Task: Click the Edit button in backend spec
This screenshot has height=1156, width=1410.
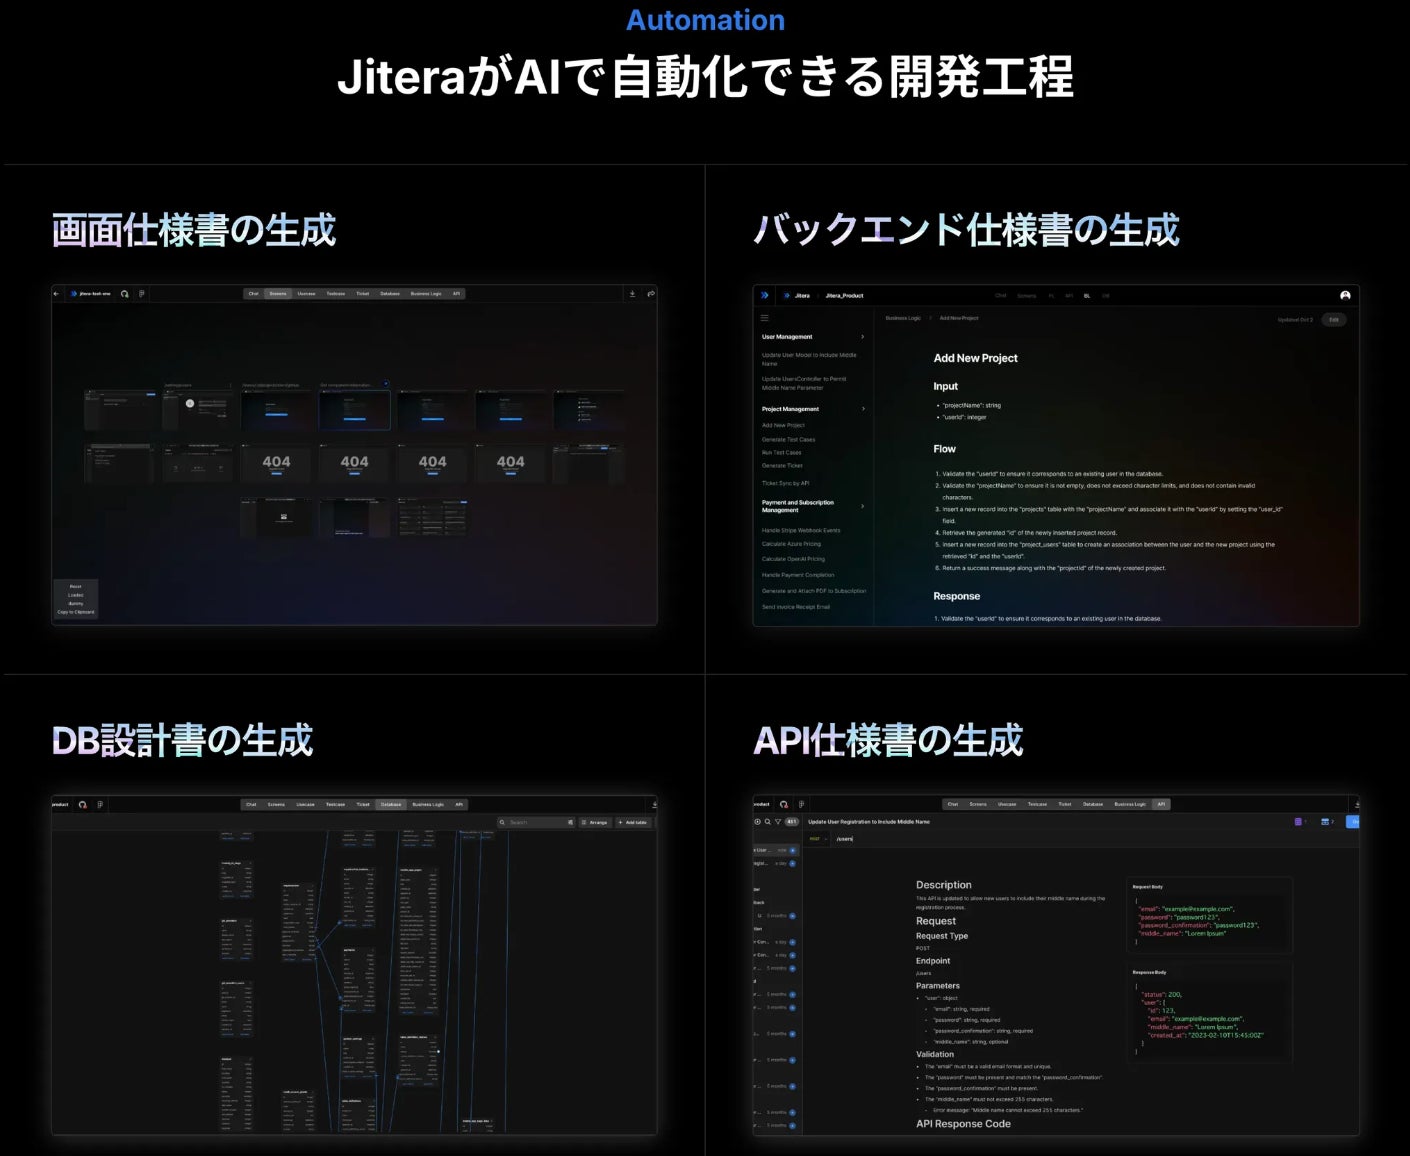Action: point(1334,320)
